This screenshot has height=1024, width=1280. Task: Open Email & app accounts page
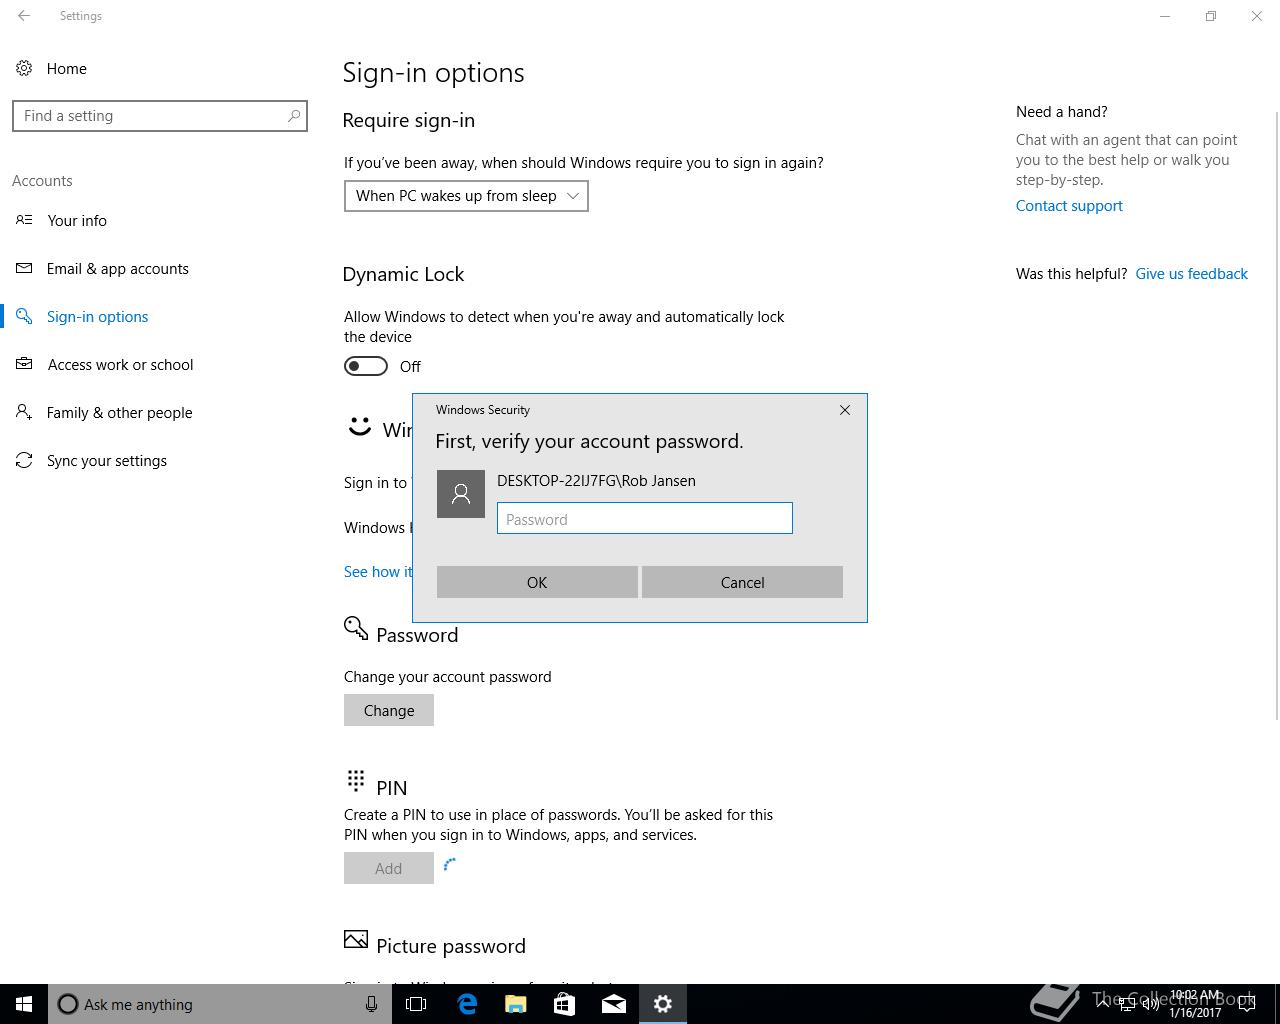[x=117, y=268]
